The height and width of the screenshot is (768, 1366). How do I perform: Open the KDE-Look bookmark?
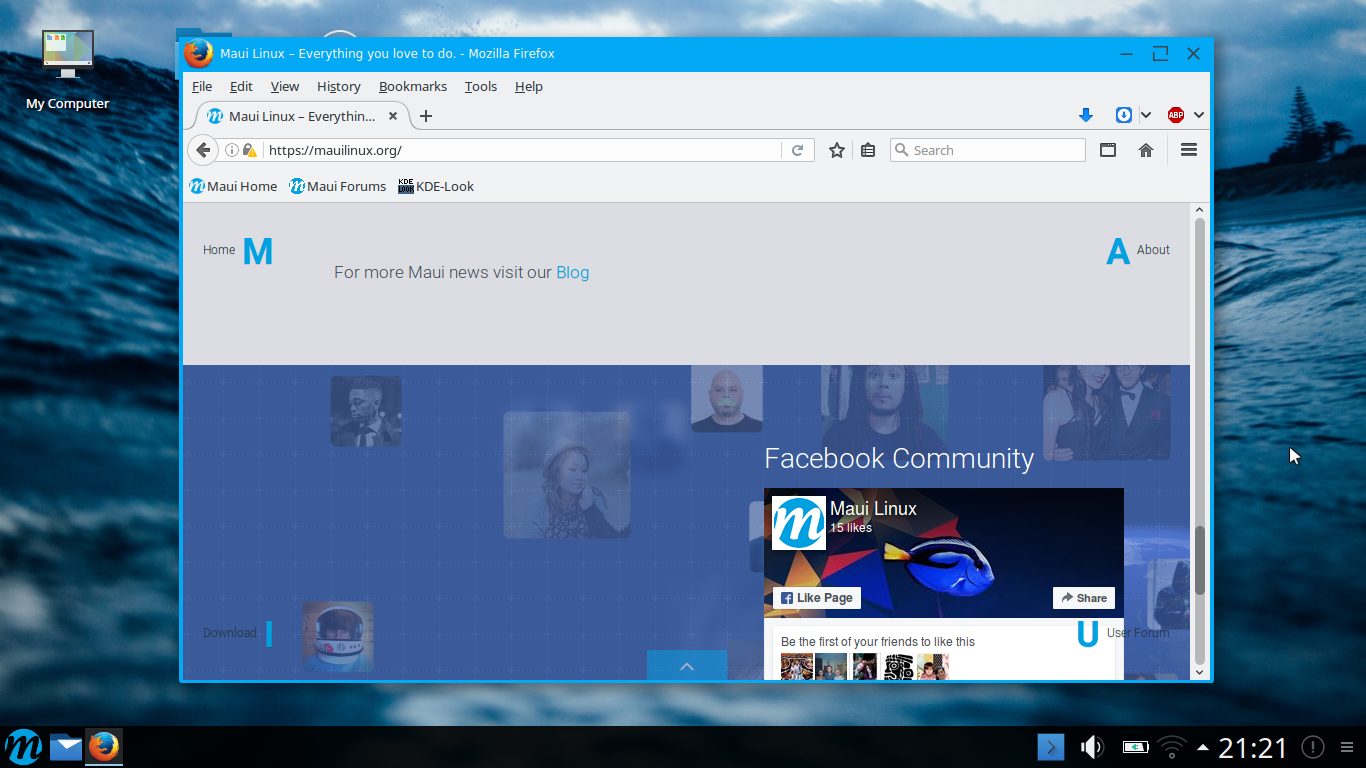point(436,186)
